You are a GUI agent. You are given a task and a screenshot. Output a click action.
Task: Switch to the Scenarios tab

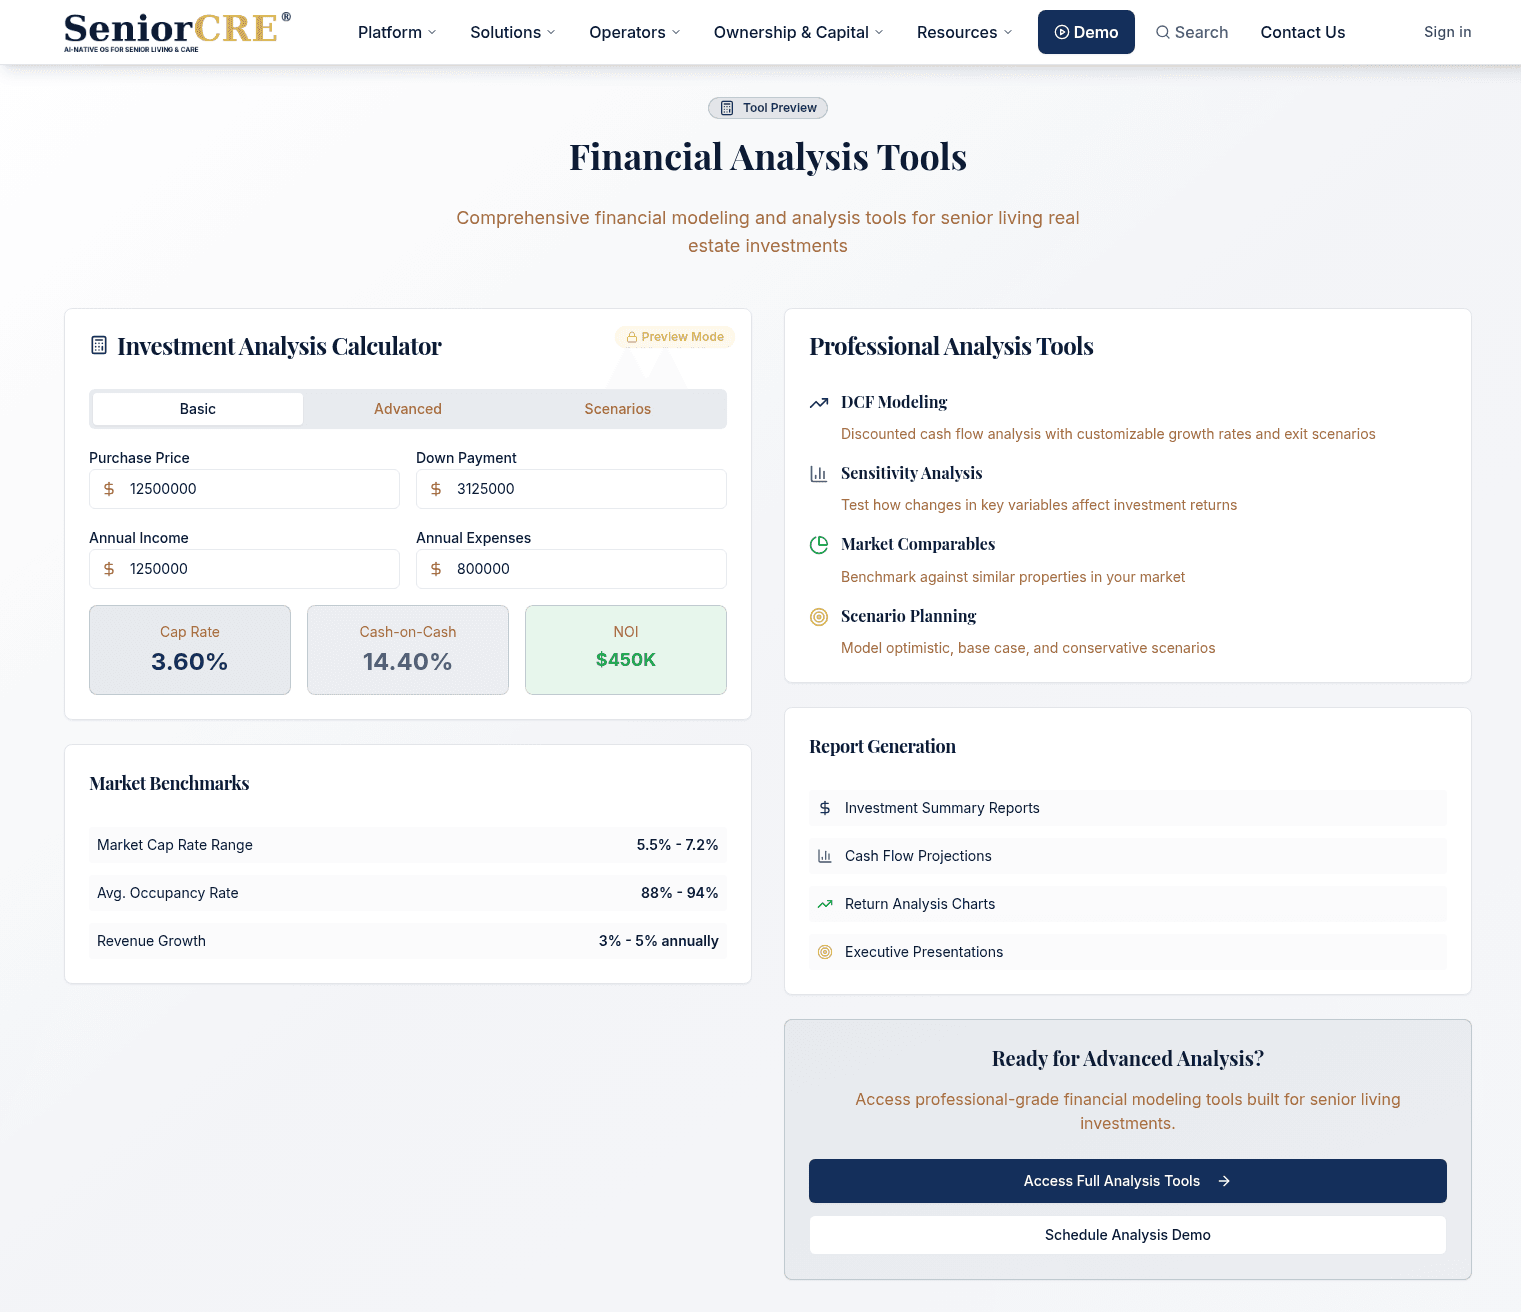(x=618, y=409)
